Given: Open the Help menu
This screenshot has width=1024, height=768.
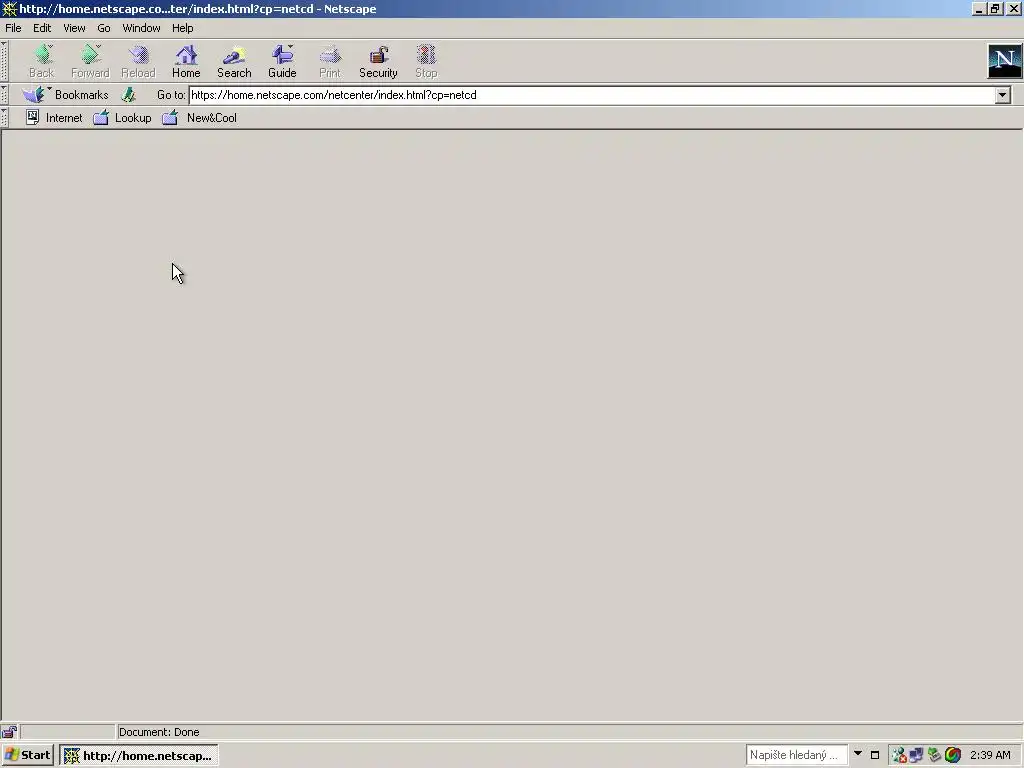Looking at the screenshot, I should [x=182, y=28].
